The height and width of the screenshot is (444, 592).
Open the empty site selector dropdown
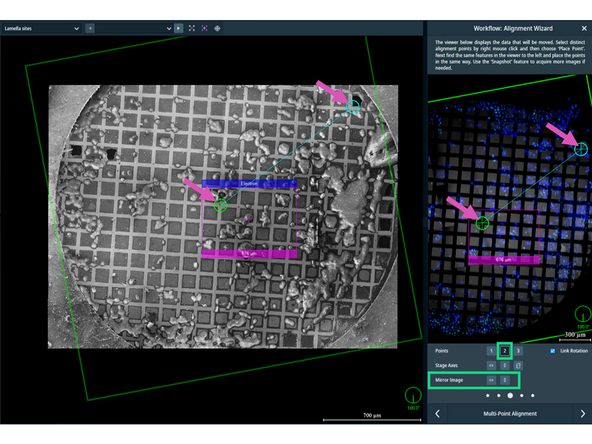click(134, 28)
